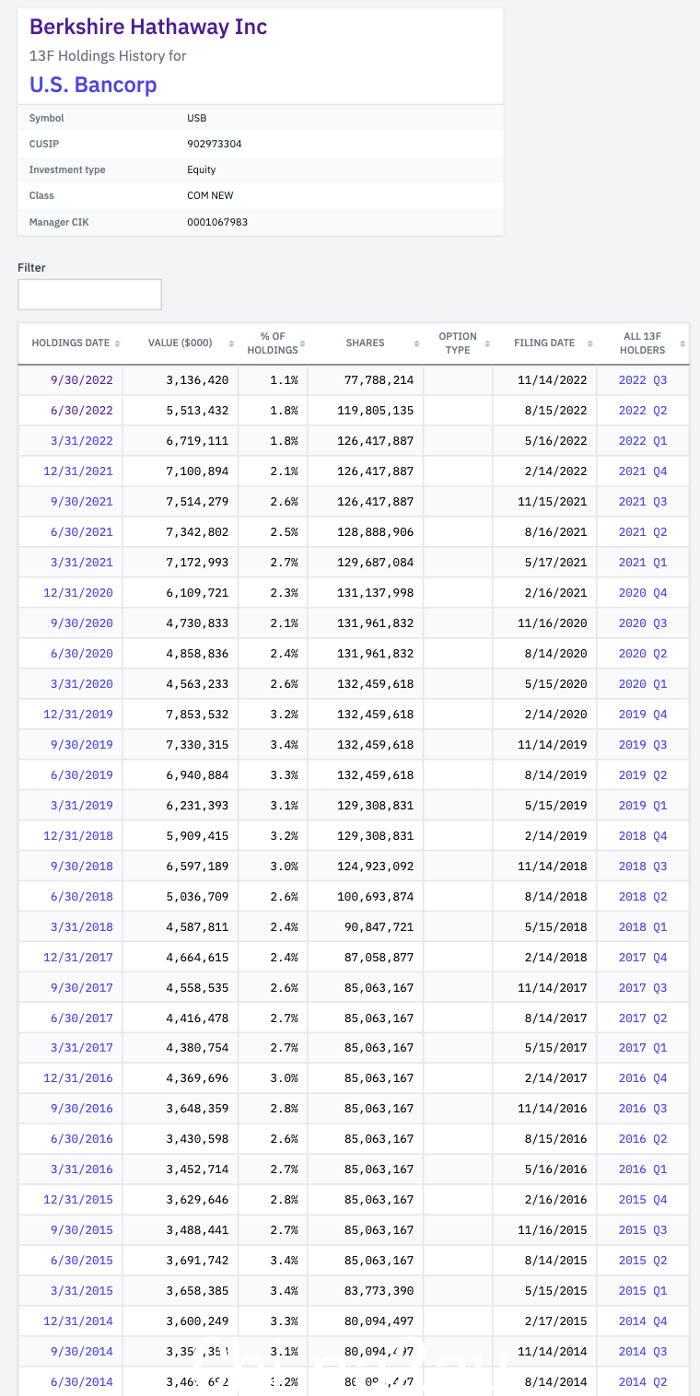View 2022 Q2 all 13F holders

tap(642, 410)
